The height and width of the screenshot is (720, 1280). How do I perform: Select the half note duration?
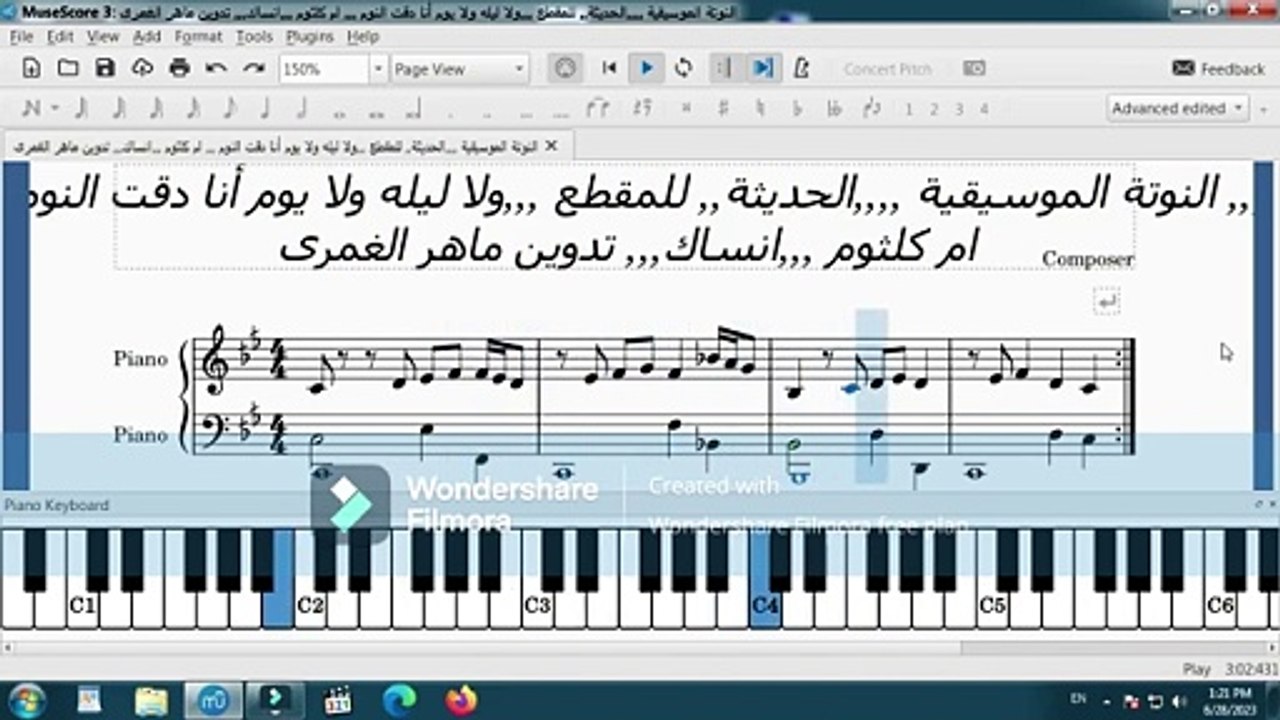tap(302, 108)
